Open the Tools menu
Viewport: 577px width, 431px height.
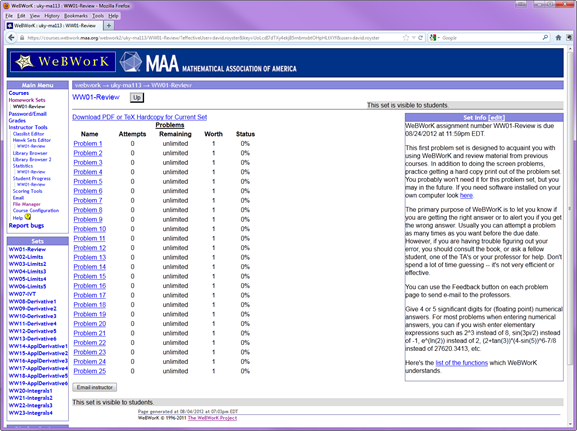[x=98, y=16]
